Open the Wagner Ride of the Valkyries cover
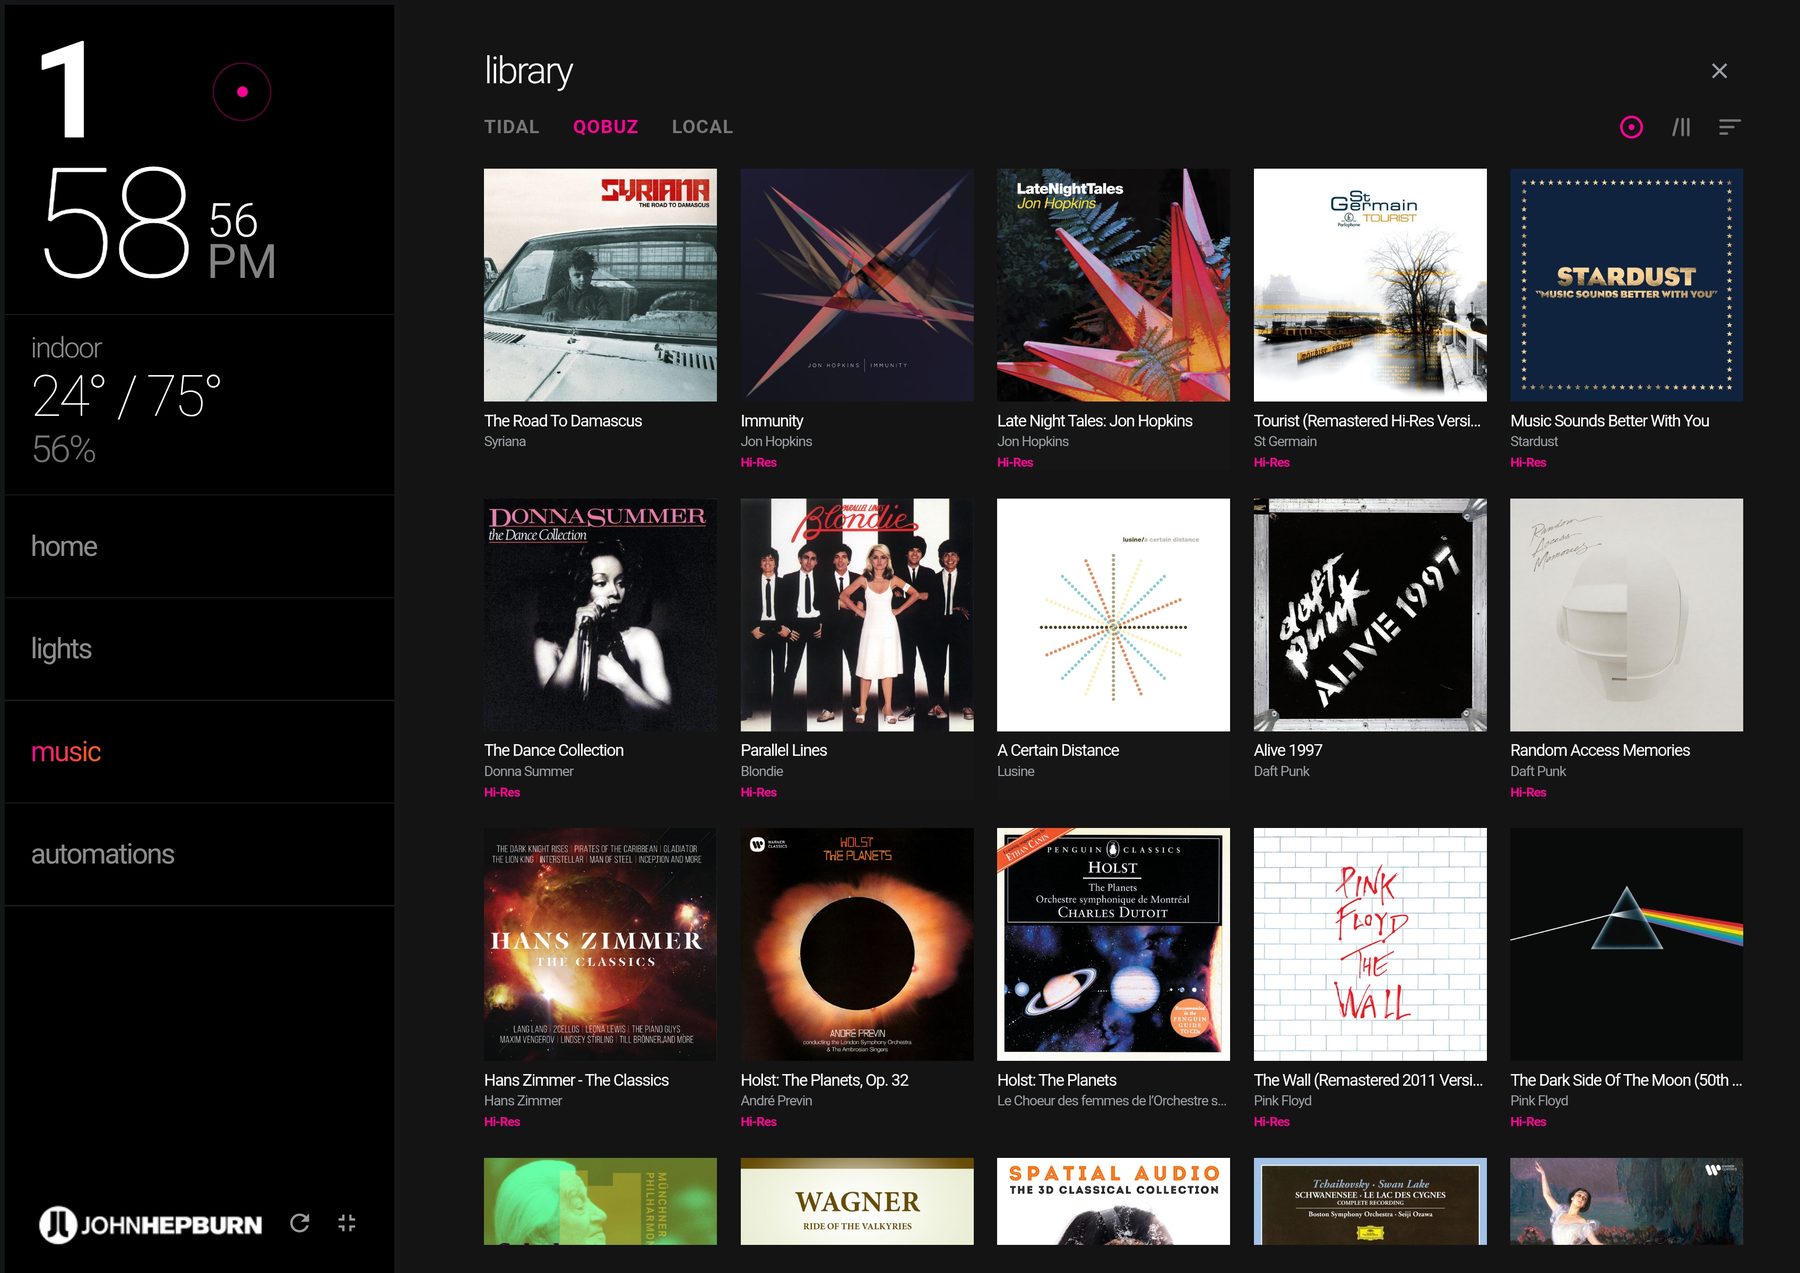The width and height of the screenshot is (1800, 1273). pyautogui.click(x=857, y=1201)
